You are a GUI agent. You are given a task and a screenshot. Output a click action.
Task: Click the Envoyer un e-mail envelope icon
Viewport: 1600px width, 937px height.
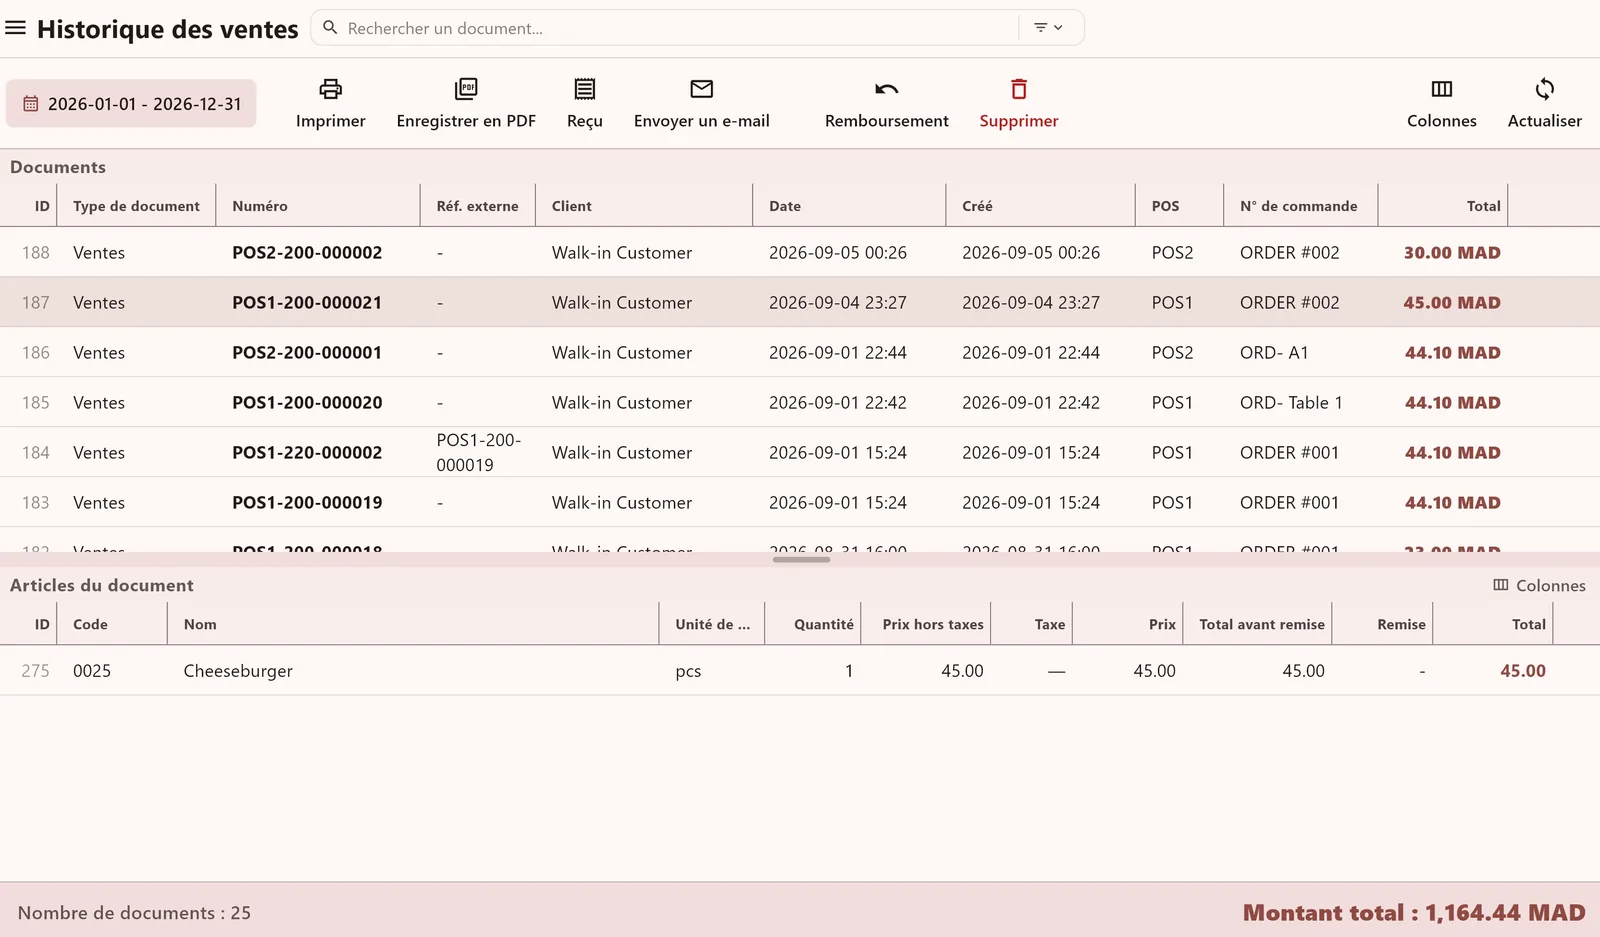coord(702,89)
